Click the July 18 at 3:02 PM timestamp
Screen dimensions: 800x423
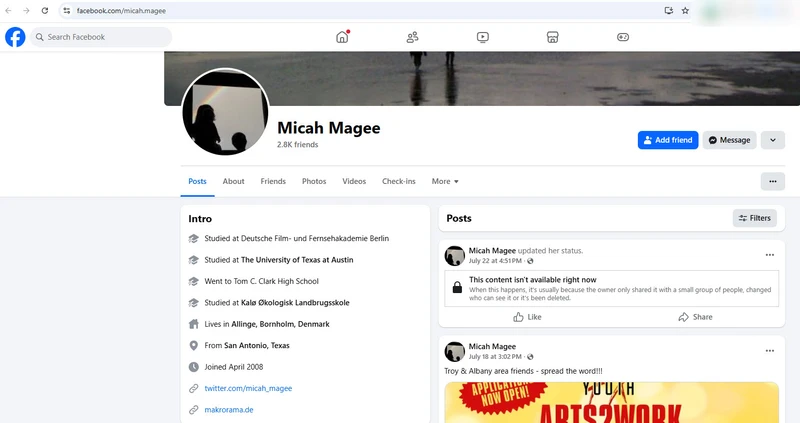click(495, 357)
